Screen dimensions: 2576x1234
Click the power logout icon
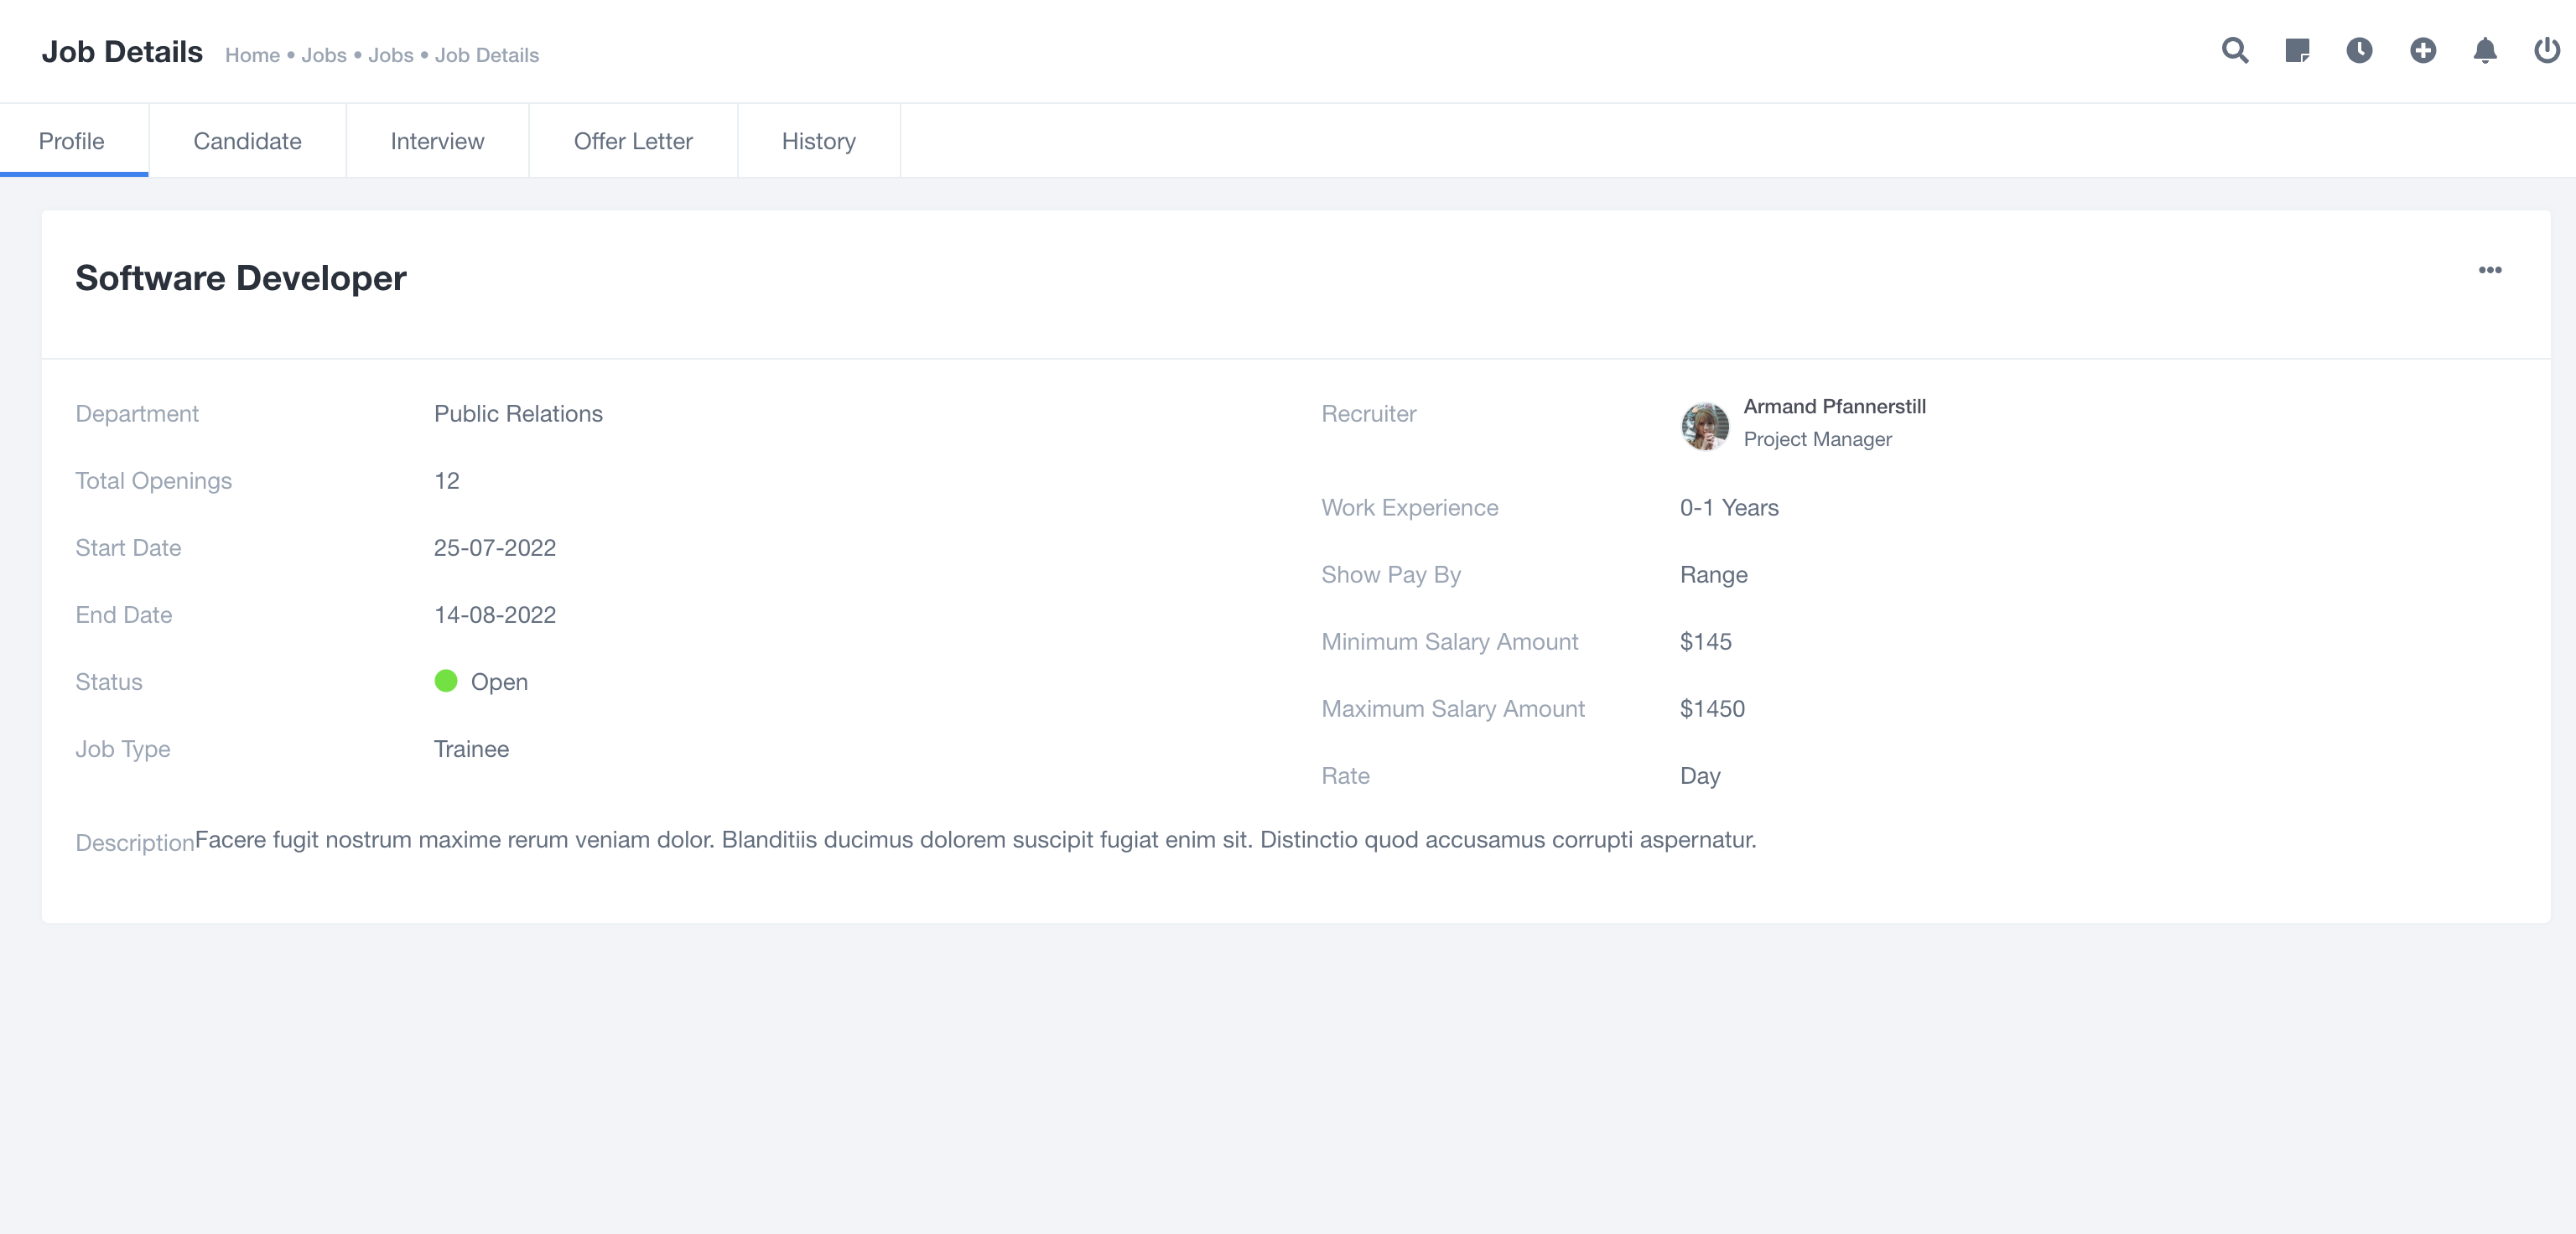[2546, 51]
